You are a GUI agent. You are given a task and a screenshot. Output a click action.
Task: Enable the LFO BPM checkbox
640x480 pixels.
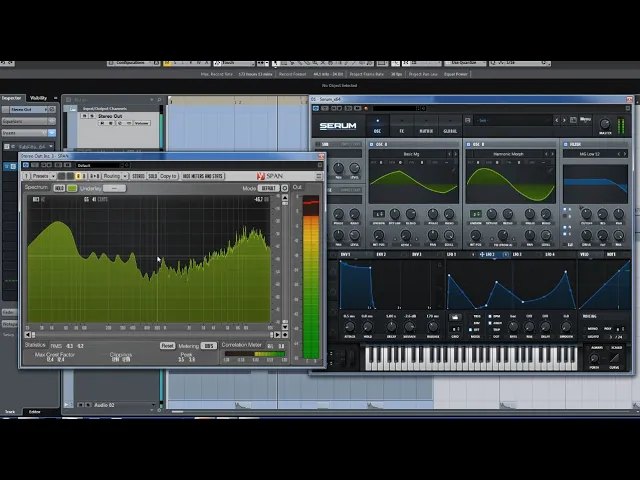490,316
